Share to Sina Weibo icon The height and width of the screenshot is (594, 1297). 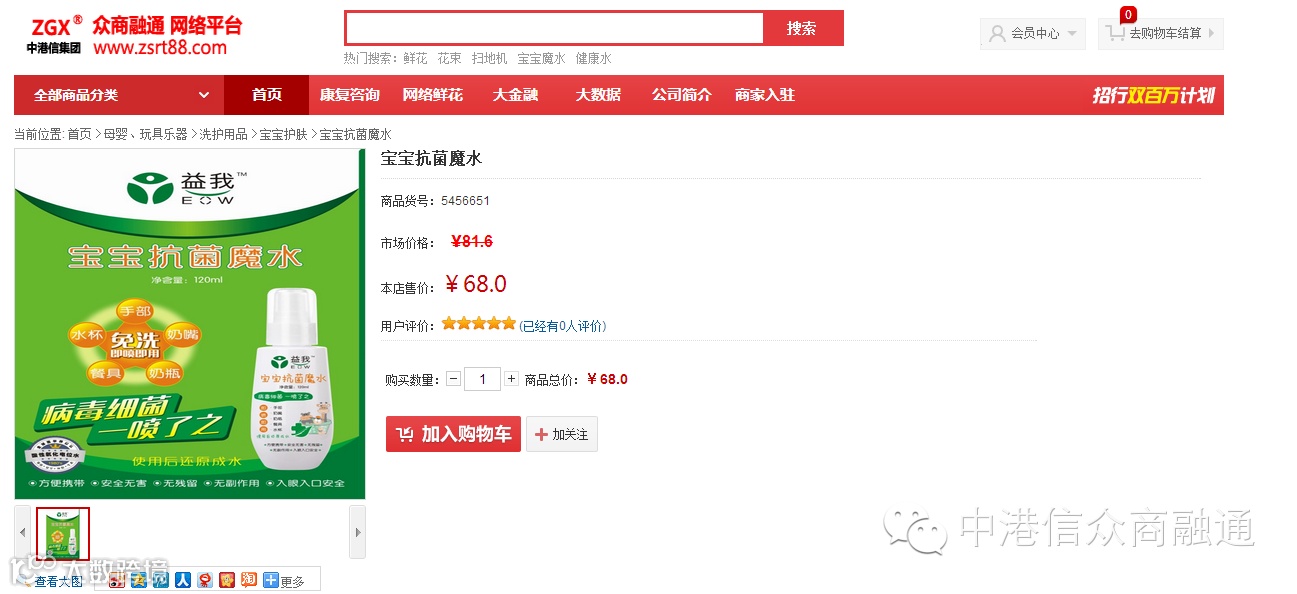pyautogui.click(x=117, y=580)
